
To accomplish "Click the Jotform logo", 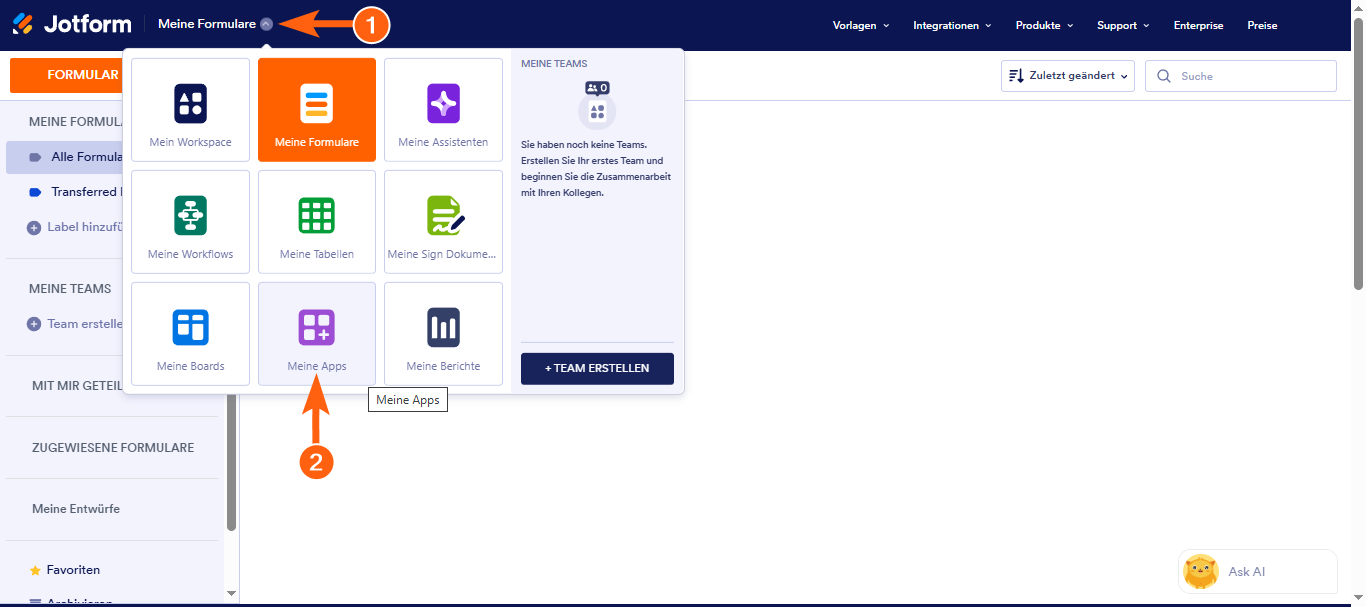I will (x=72, y=24).
